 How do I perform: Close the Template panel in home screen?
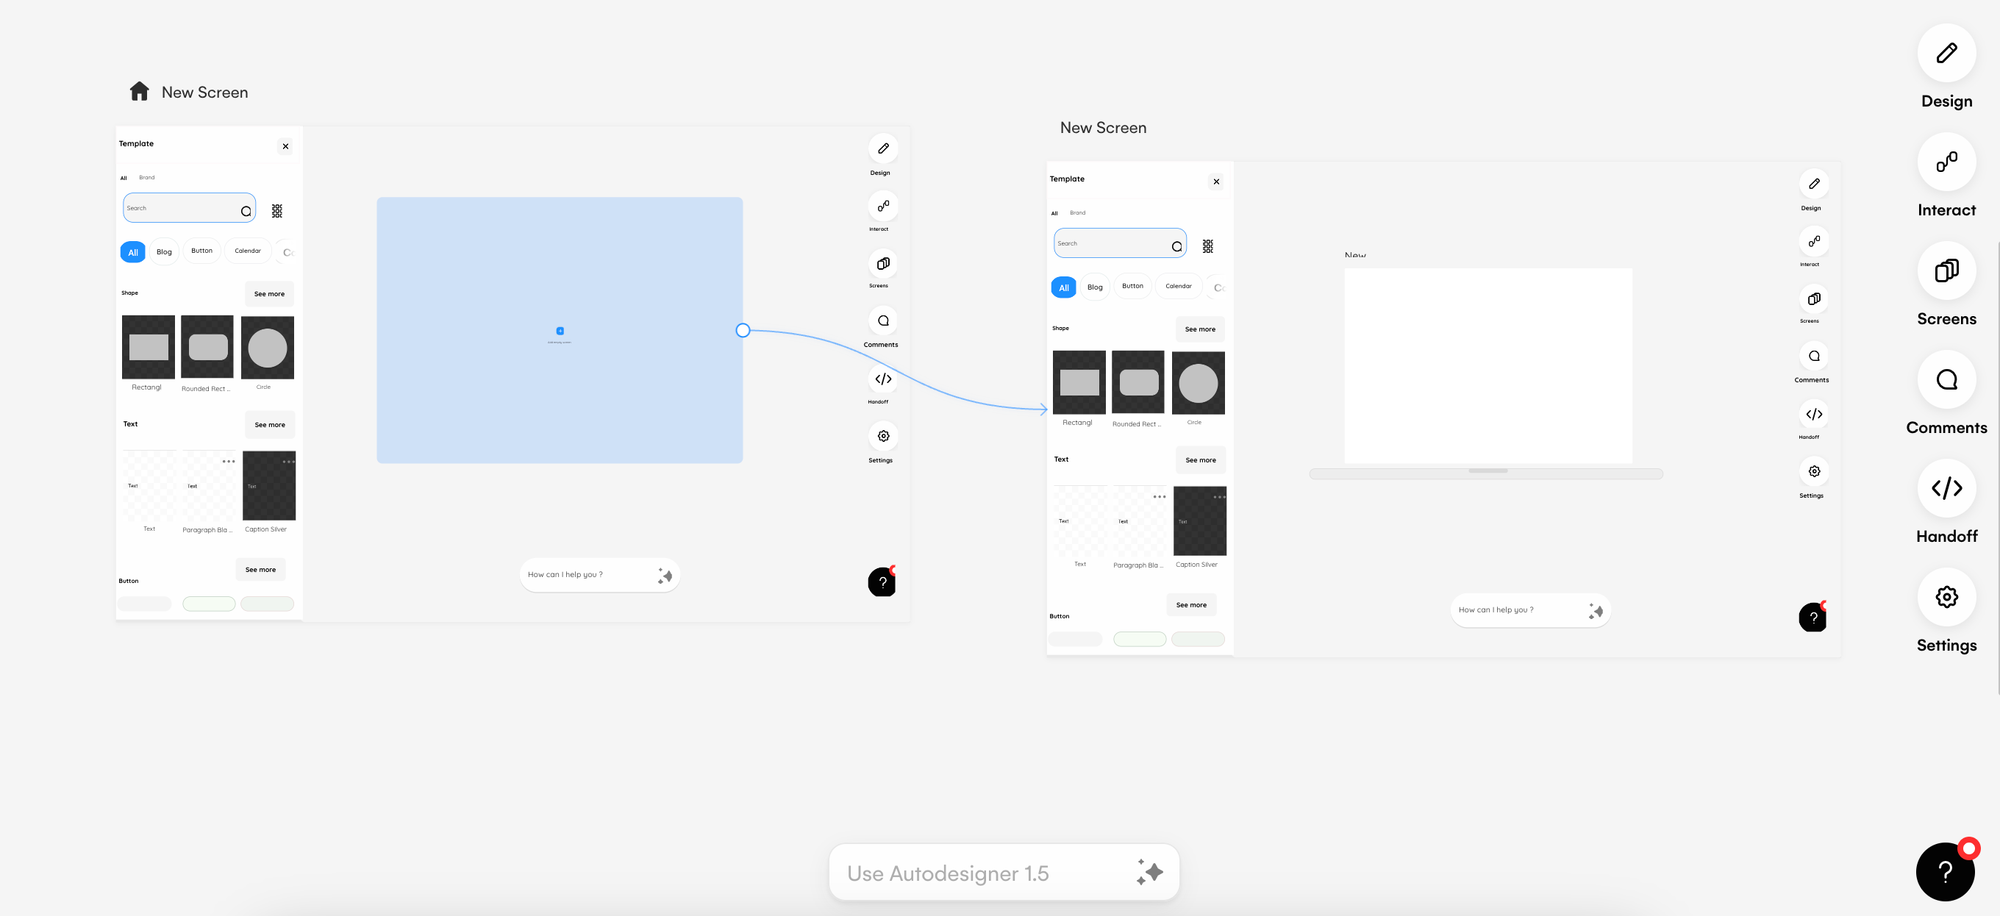point(285,146)
